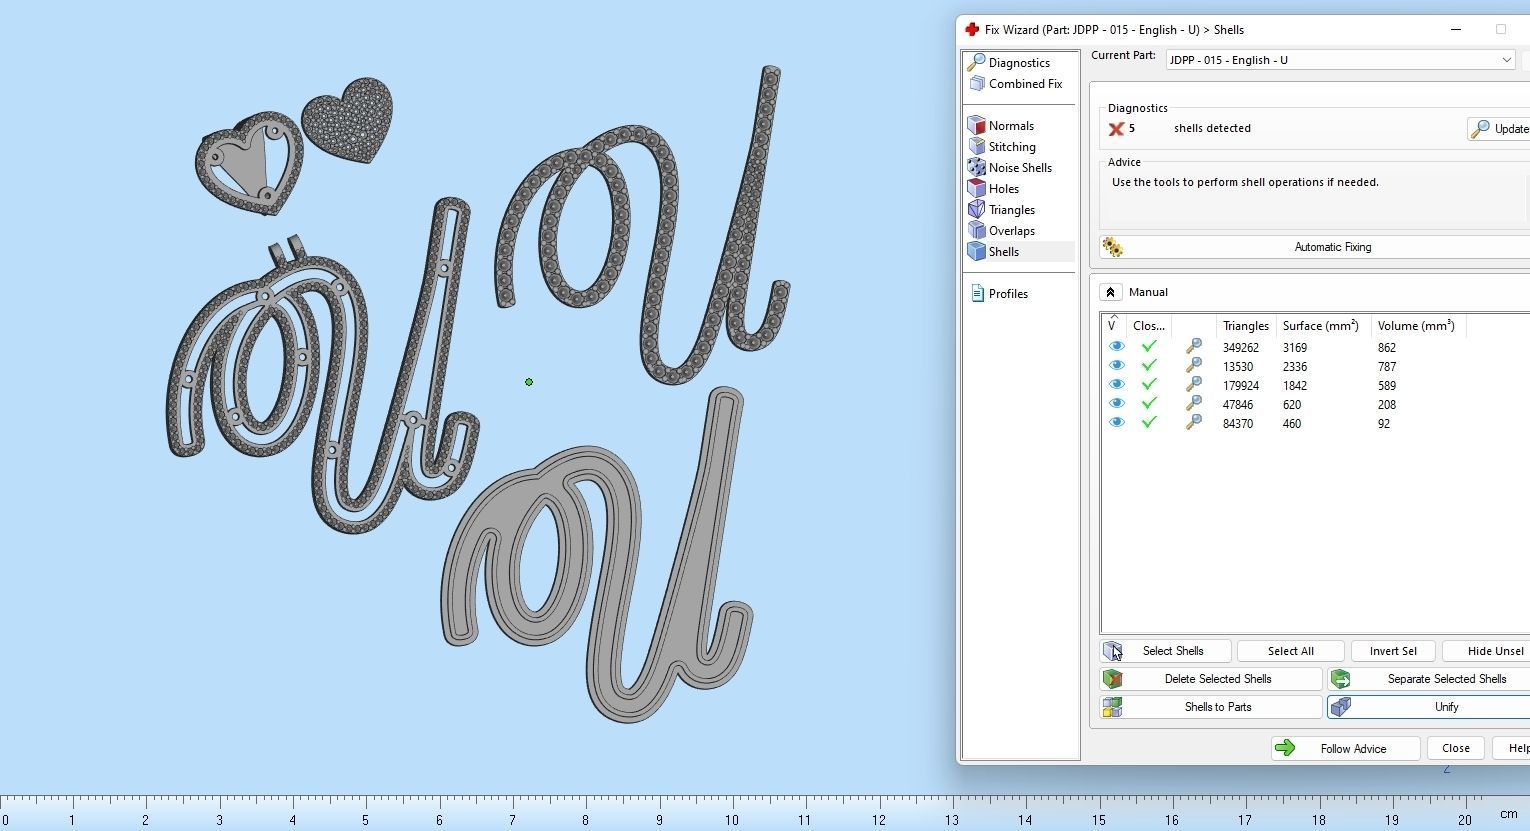The width and height of the screenshot is (1530, 831).
Task: Click the Holes cube icon
Action: click(x=977, y=189)
